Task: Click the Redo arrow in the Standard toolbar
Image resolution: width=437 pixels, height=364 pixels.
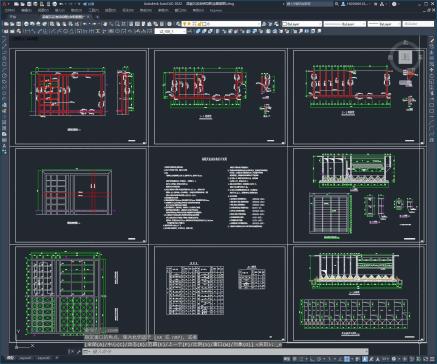Action: (94, 24)
